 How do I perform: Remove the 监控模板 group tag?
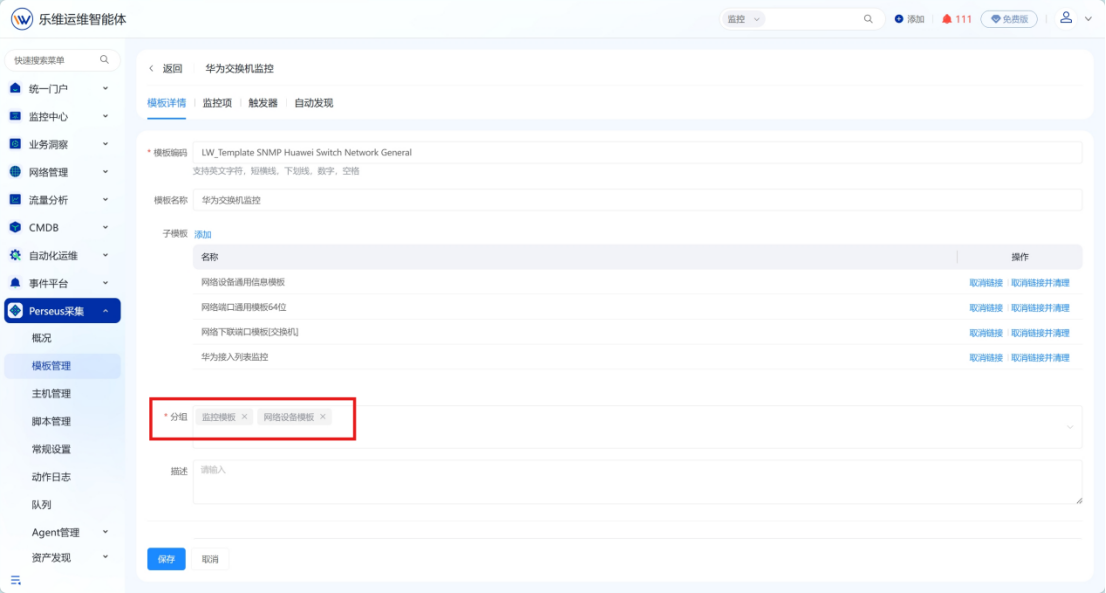coord(245,417)
